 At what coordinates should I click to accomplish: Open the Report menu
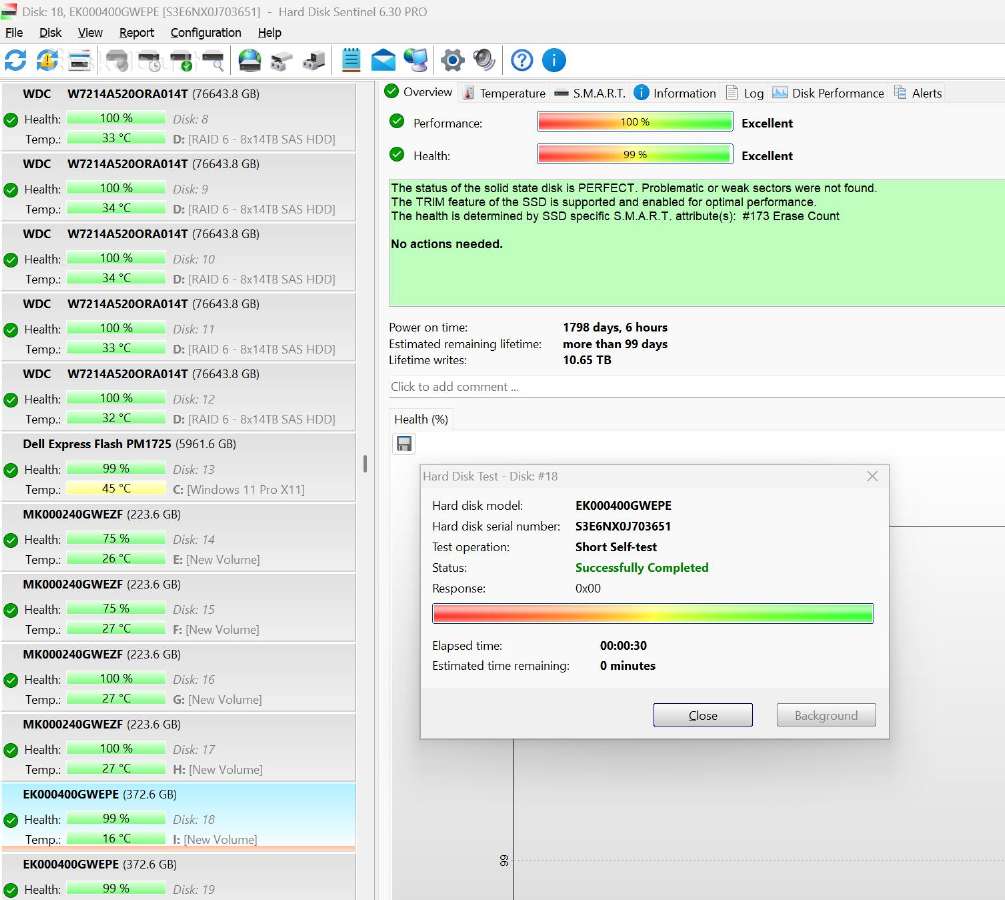(x=137, y=33)
